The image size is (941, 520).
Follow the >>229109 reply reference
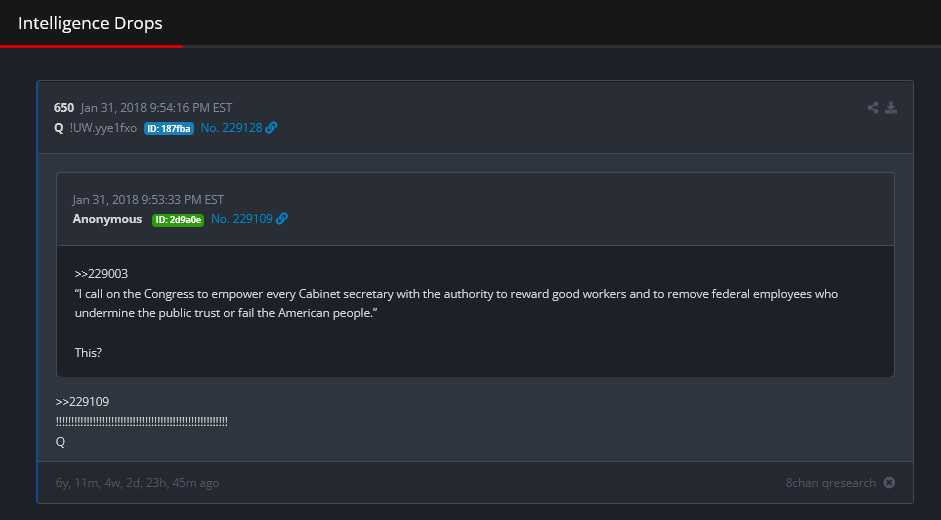[82, 401]
